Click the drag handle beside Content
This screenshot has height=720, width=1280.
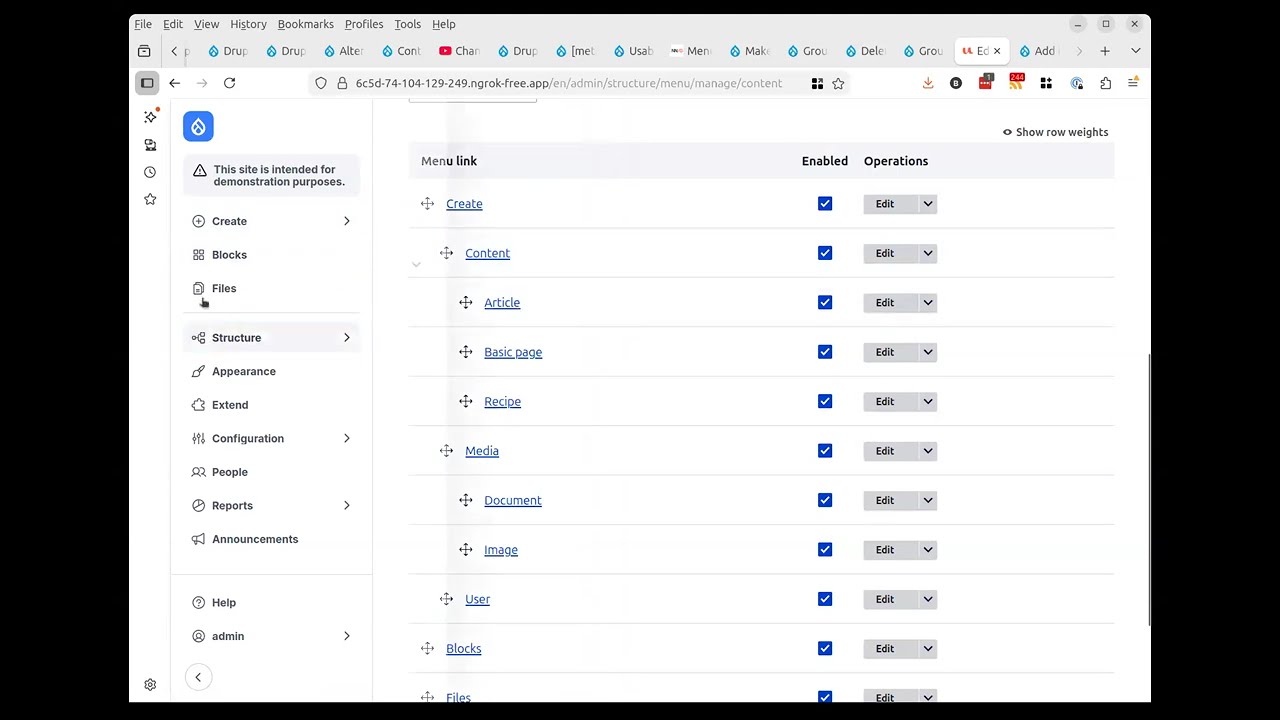[x=446, y=253]
